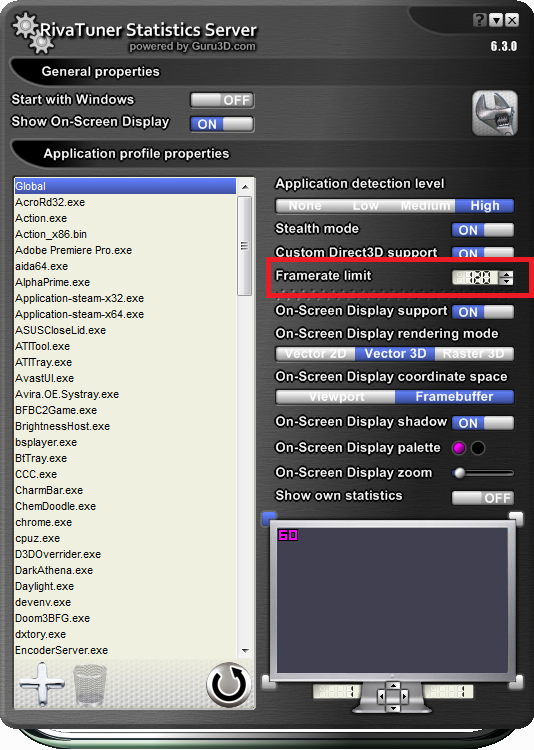The image size is (534, 750).
Task: Click the profile list scrollbar thumb
Action: coord(245,246)
